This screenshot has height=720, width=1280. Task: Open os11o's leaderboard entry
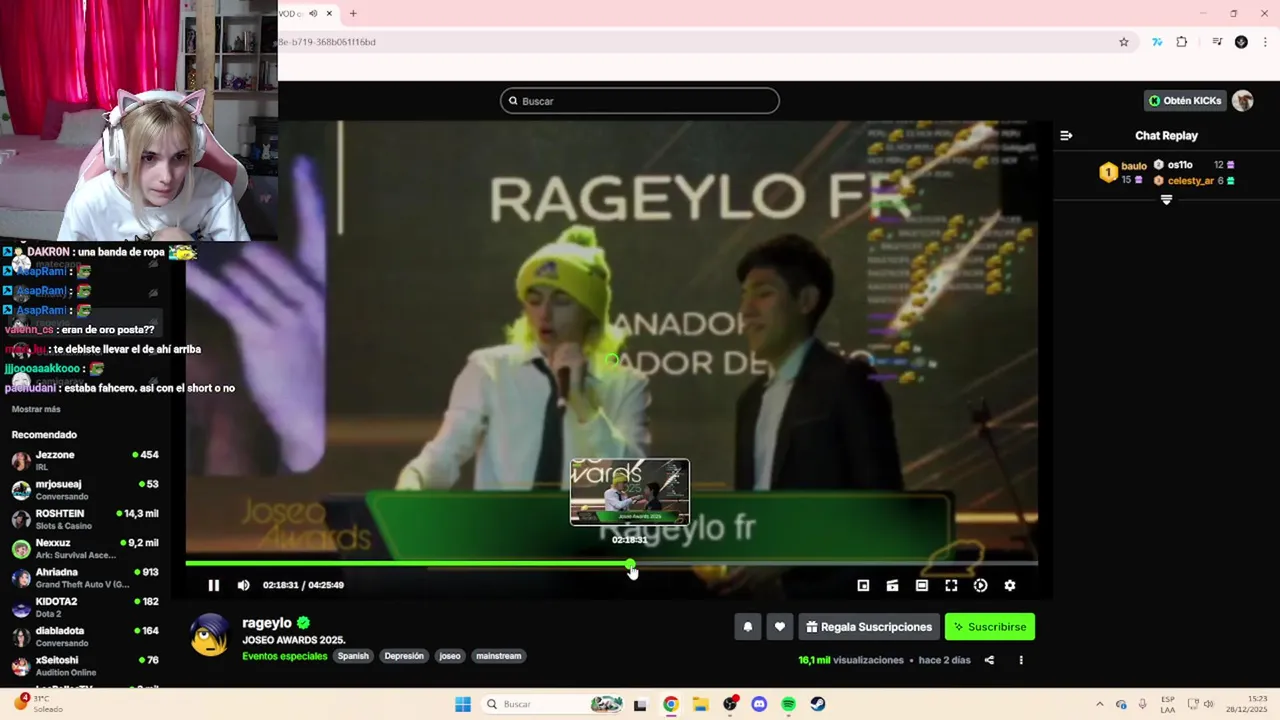(1194, 165)
